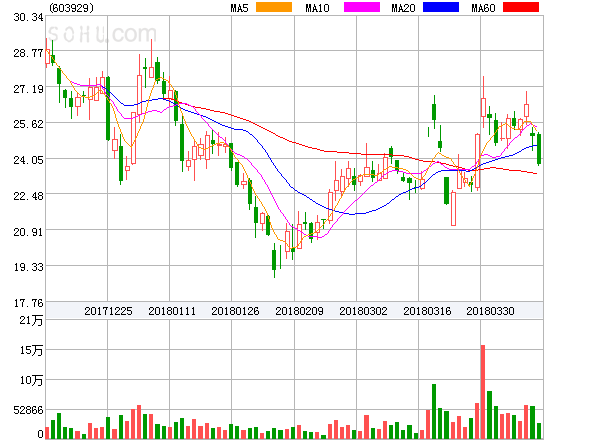Viewport: 600px width, 440px height.
Task: Click the 20.91 price axis label
Action: 28,232
